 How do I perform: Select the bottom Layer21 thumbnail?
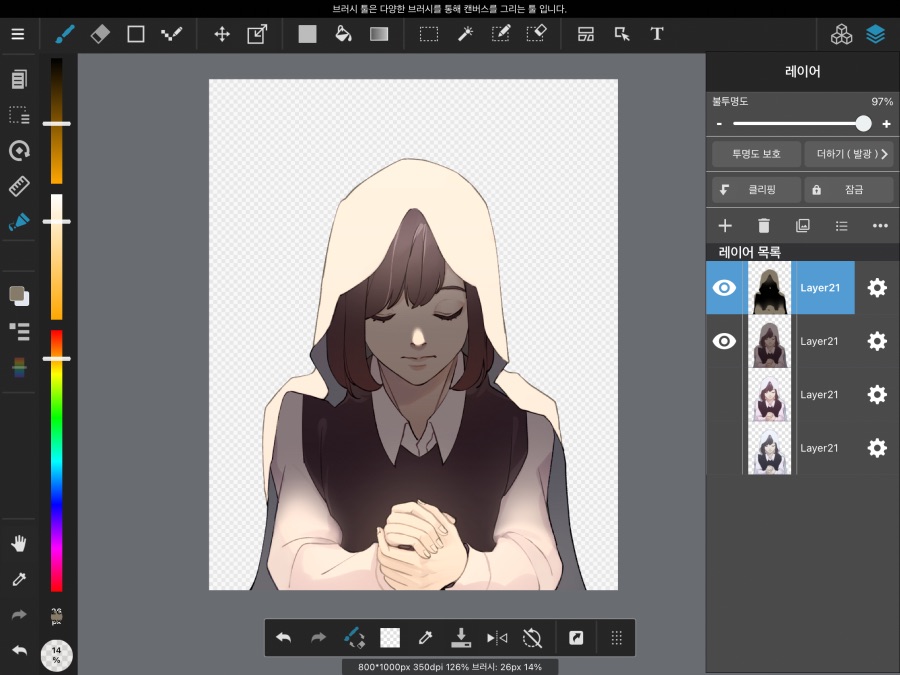pos(769,448)
